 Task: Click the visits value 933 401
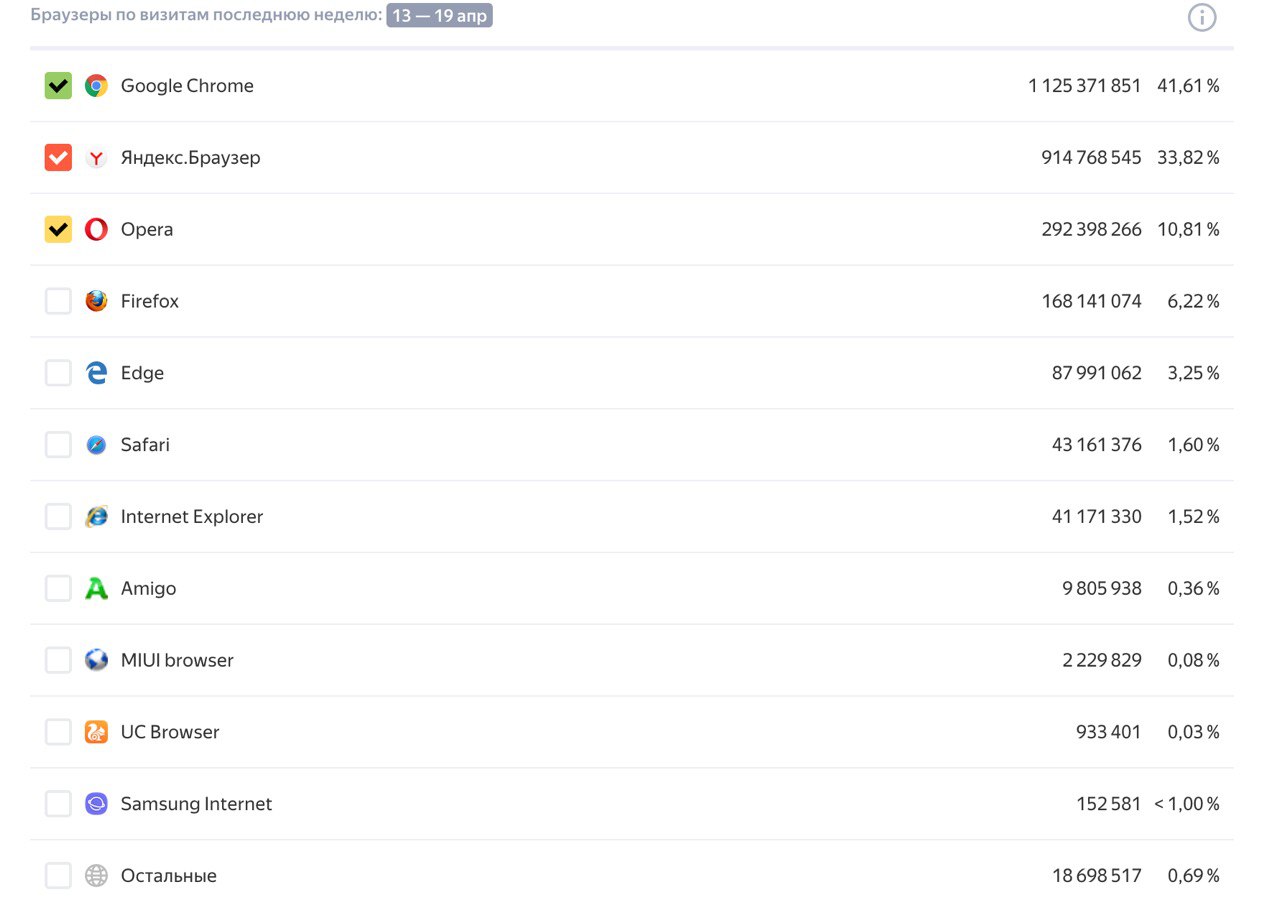point(1109,732)
